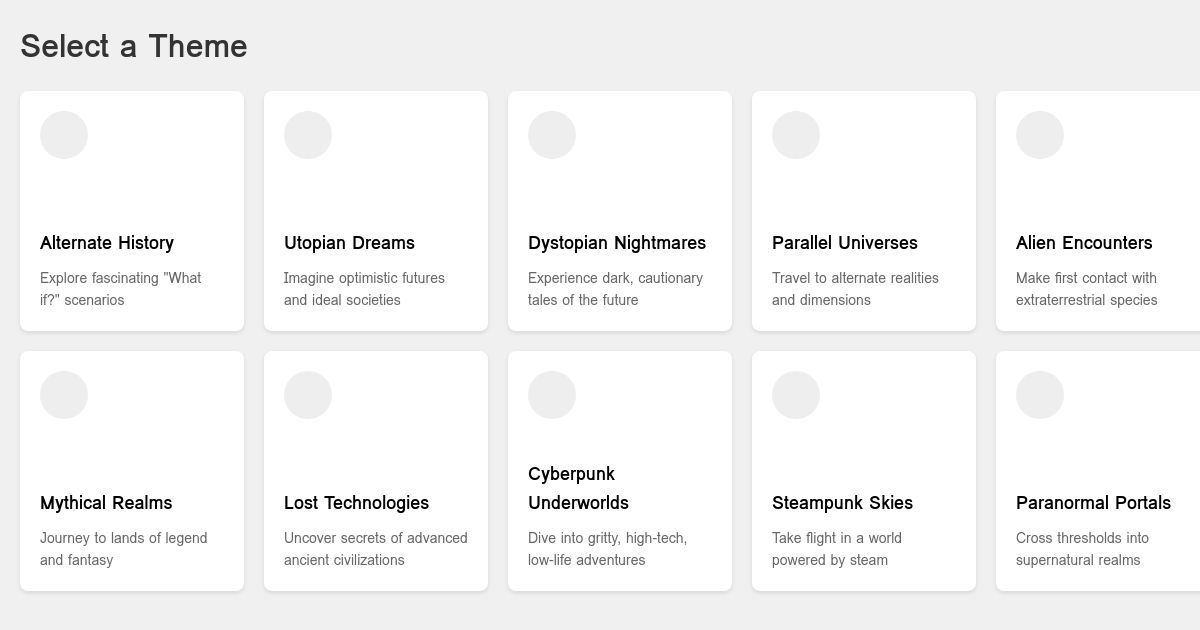The image size is (1200, 630).
Task: Click the Paranormal Portals circle icon
Action: point(1039,394)
